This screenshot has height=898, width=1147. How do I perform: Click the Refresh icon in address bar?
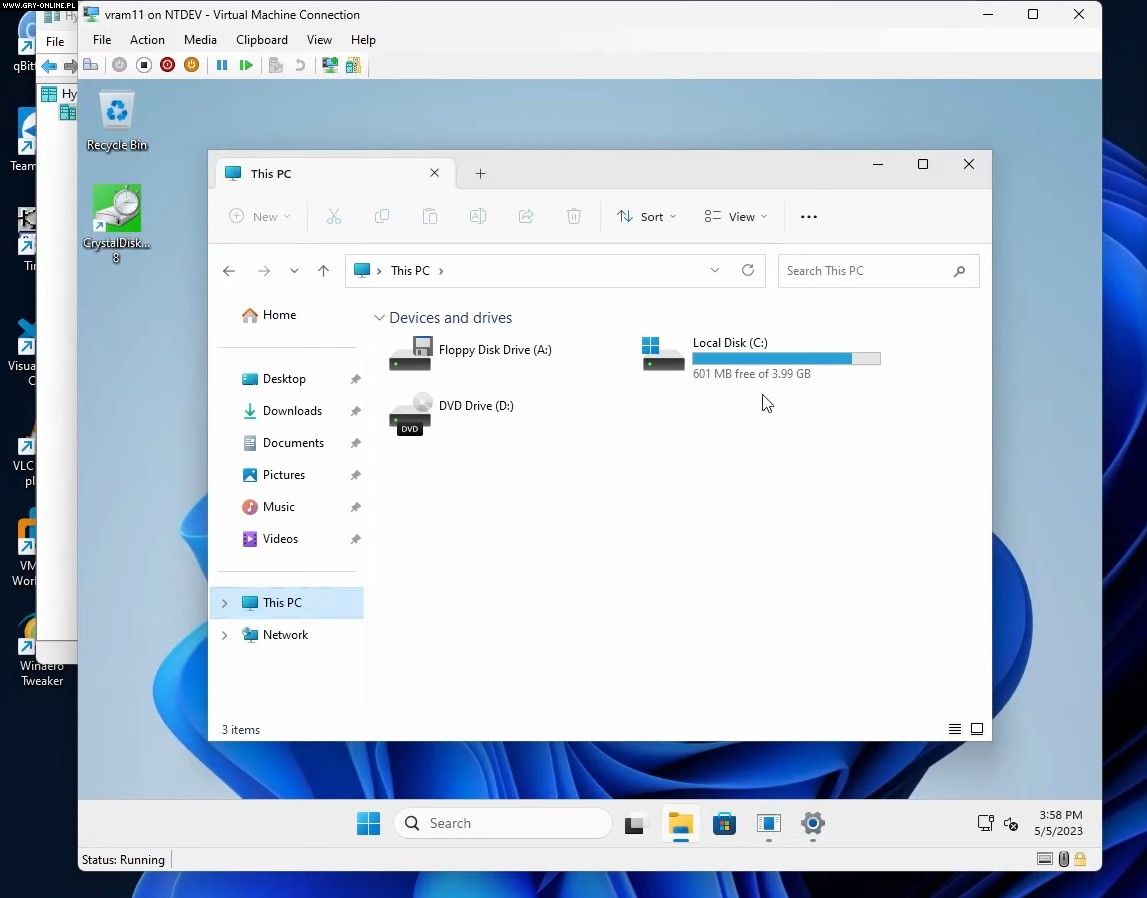[747, 271]
